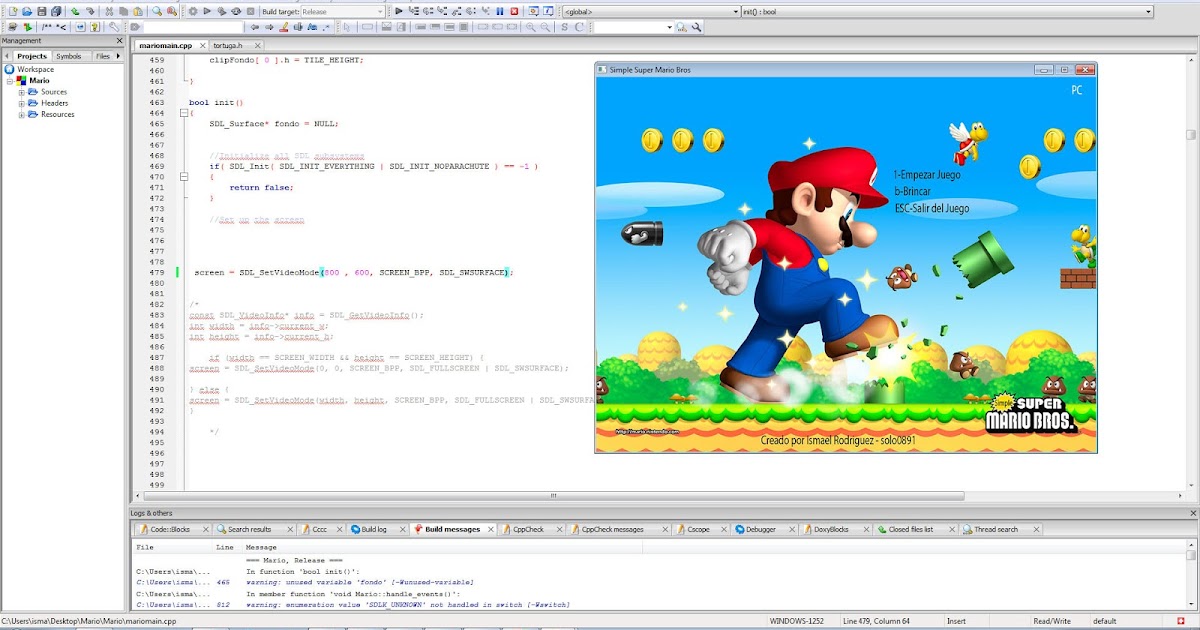Build the Mario project with the gear icon

[193, 10]
